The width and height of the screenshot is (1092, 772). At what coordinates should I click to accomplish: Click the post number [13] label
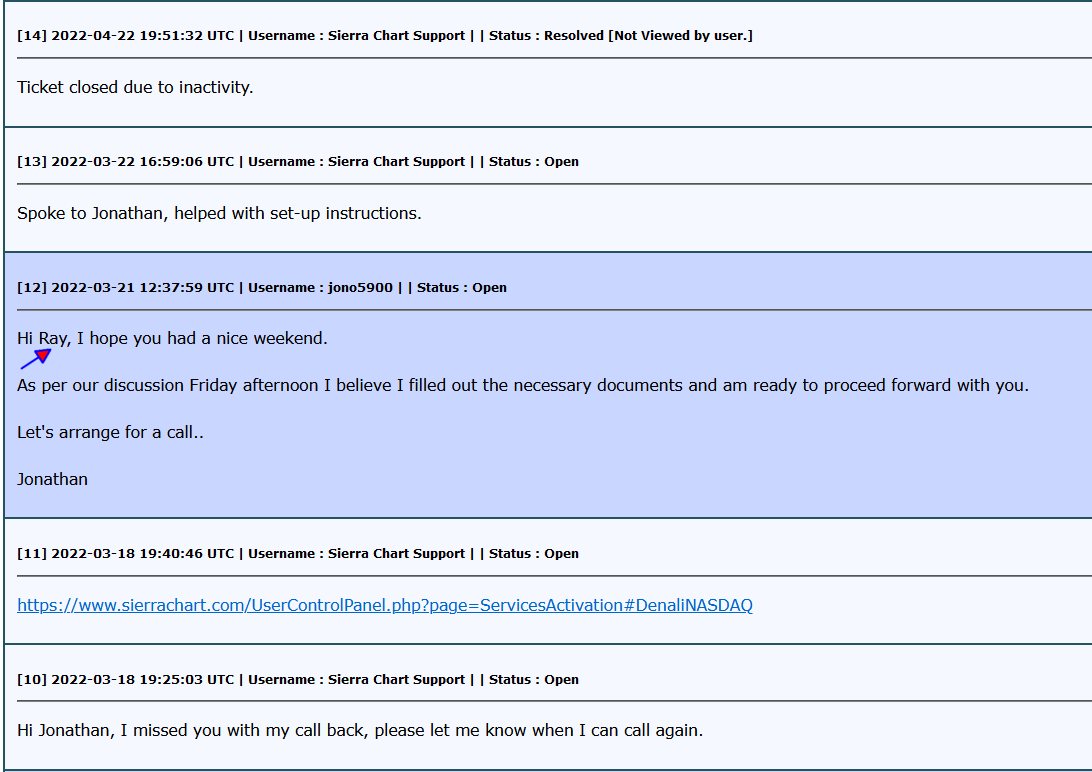(32, 162)
